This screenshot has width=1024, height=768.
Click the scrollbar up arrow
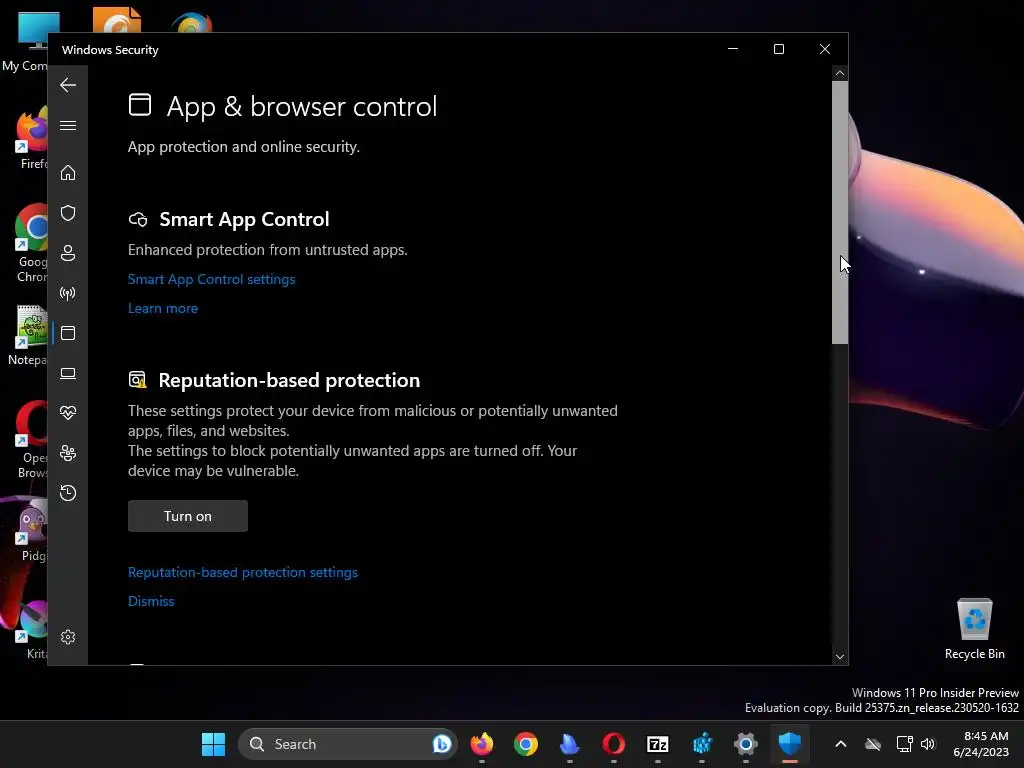tap(840, 73)
